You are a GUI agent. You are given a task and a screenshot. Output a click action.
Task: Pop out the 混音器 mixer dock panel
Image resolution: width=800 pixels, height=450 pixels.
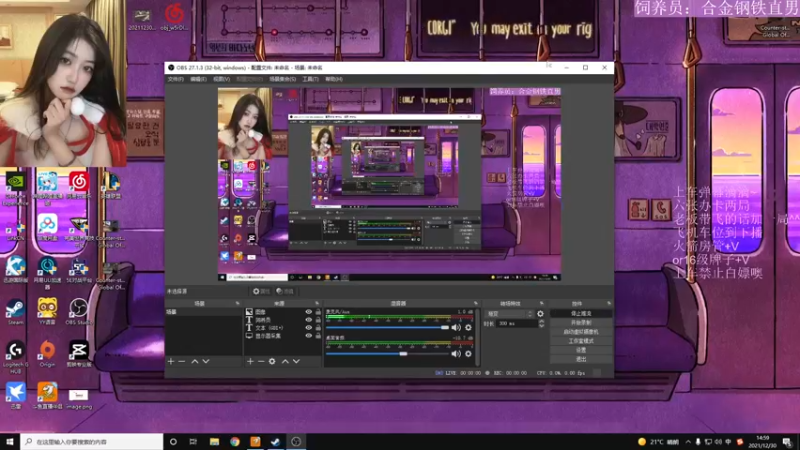(476, 304)
